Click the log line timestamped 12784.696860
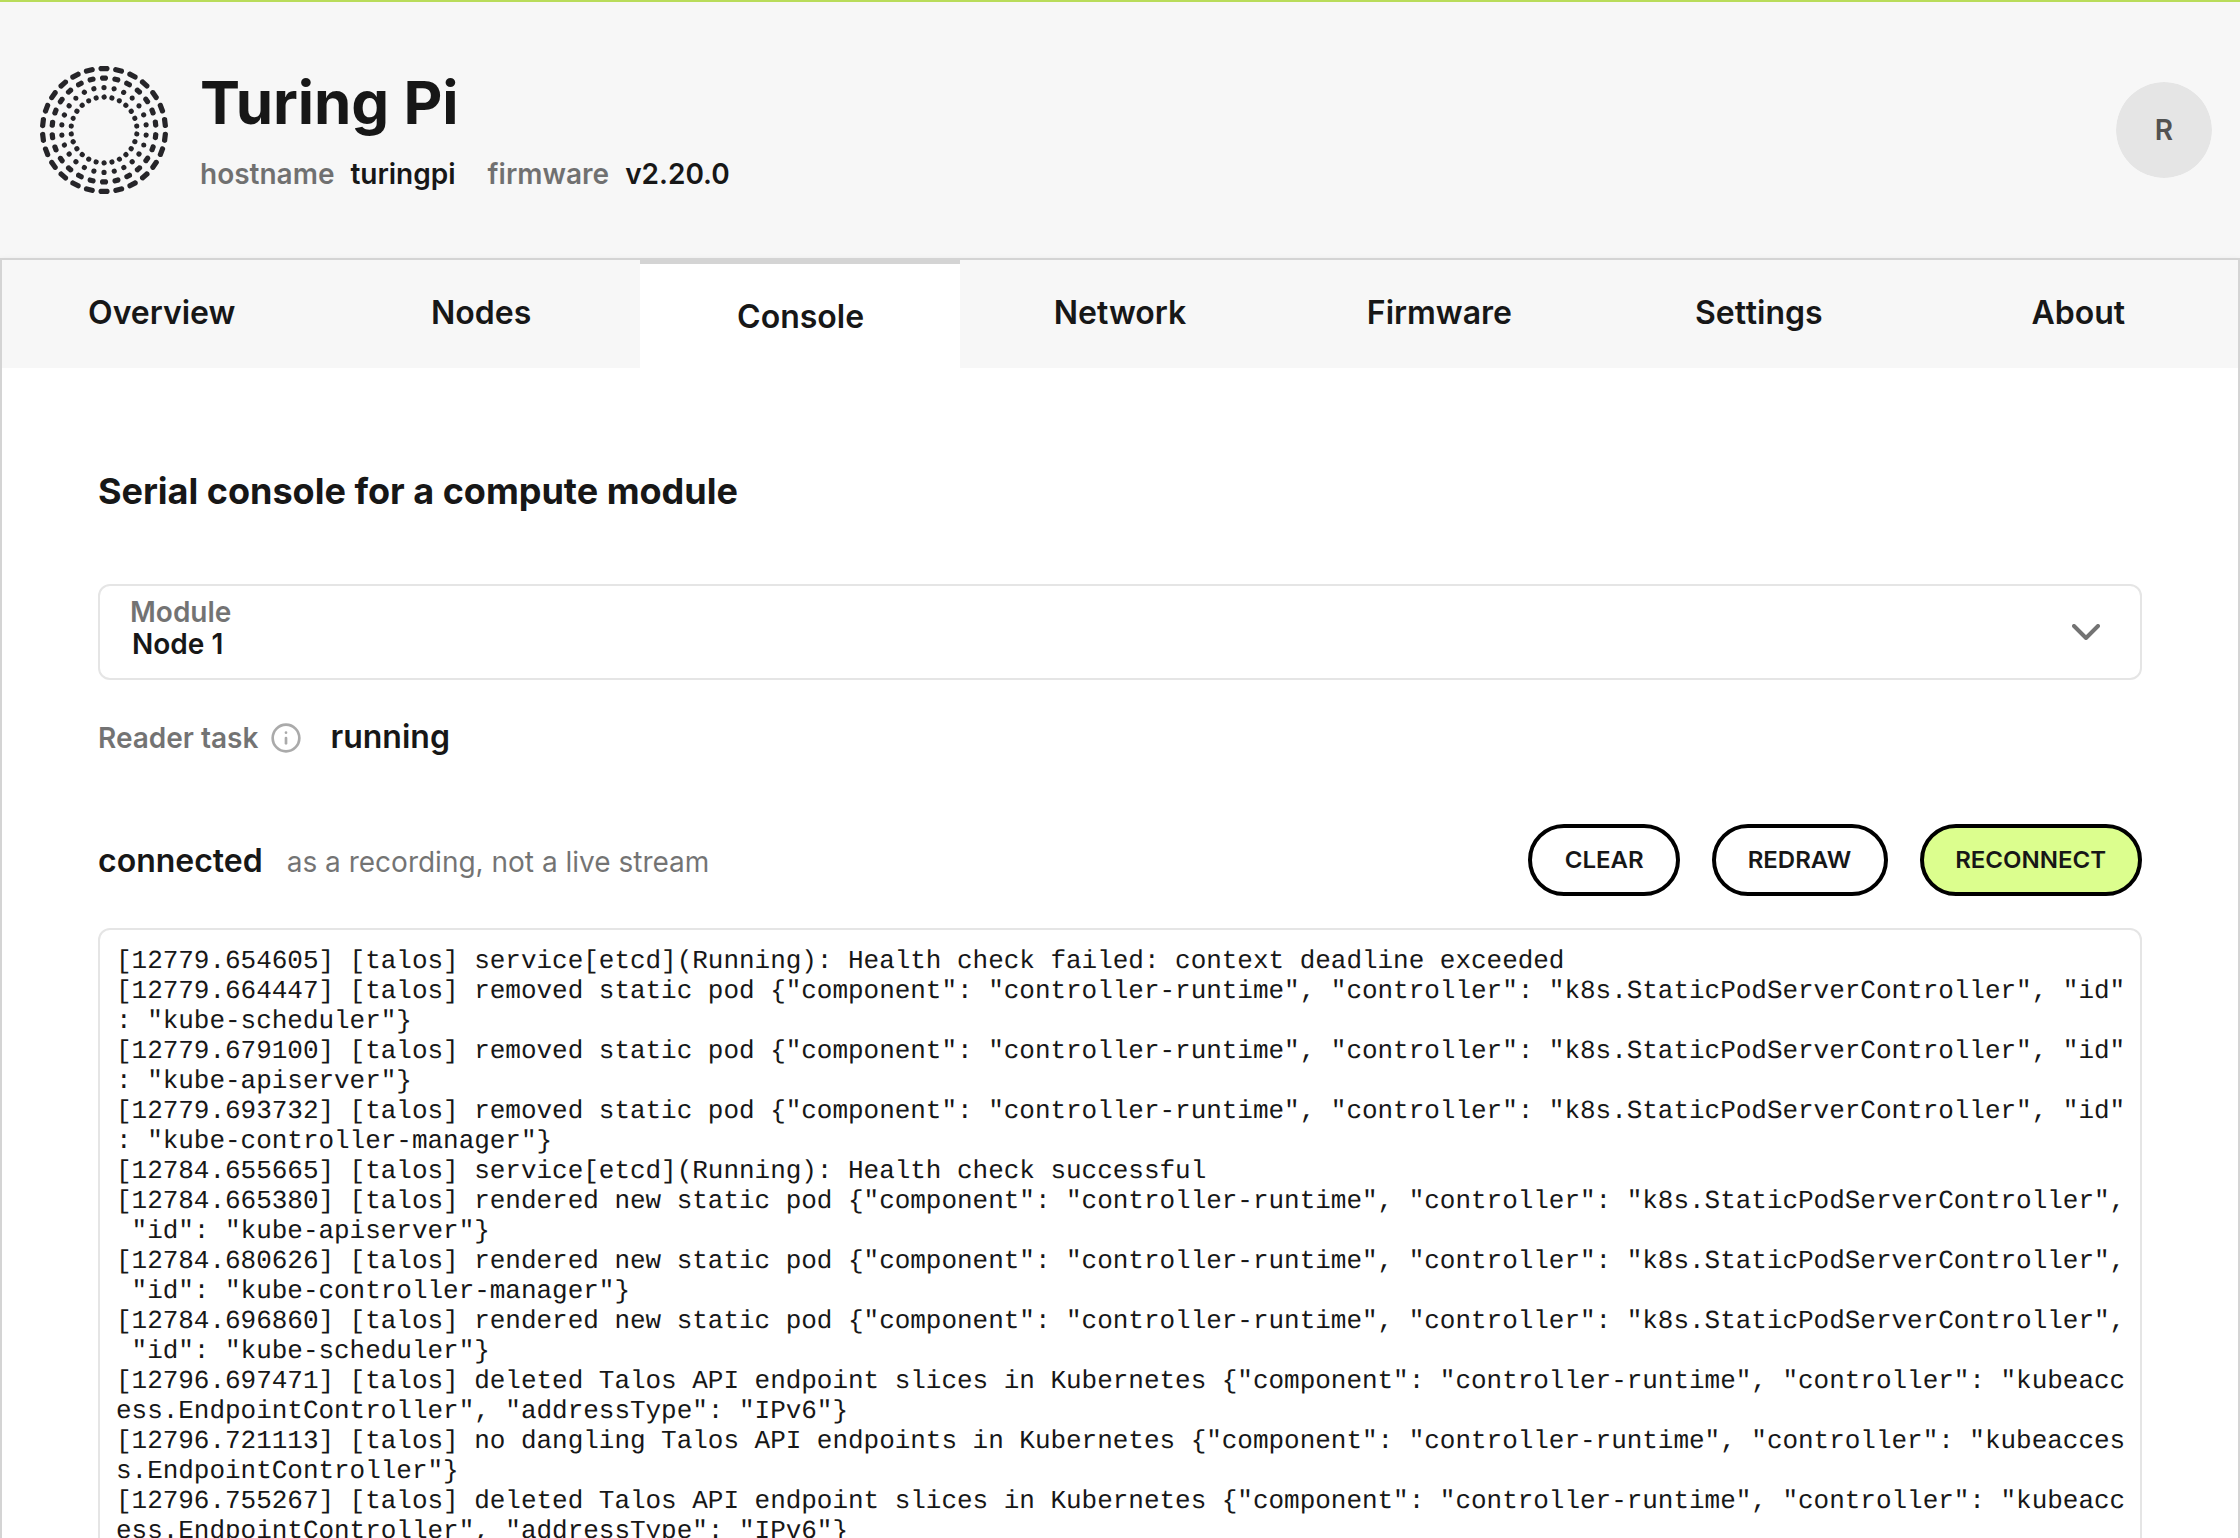The width and height of the screenshot is (2240, 1538). click(x=1120, y=1335)
